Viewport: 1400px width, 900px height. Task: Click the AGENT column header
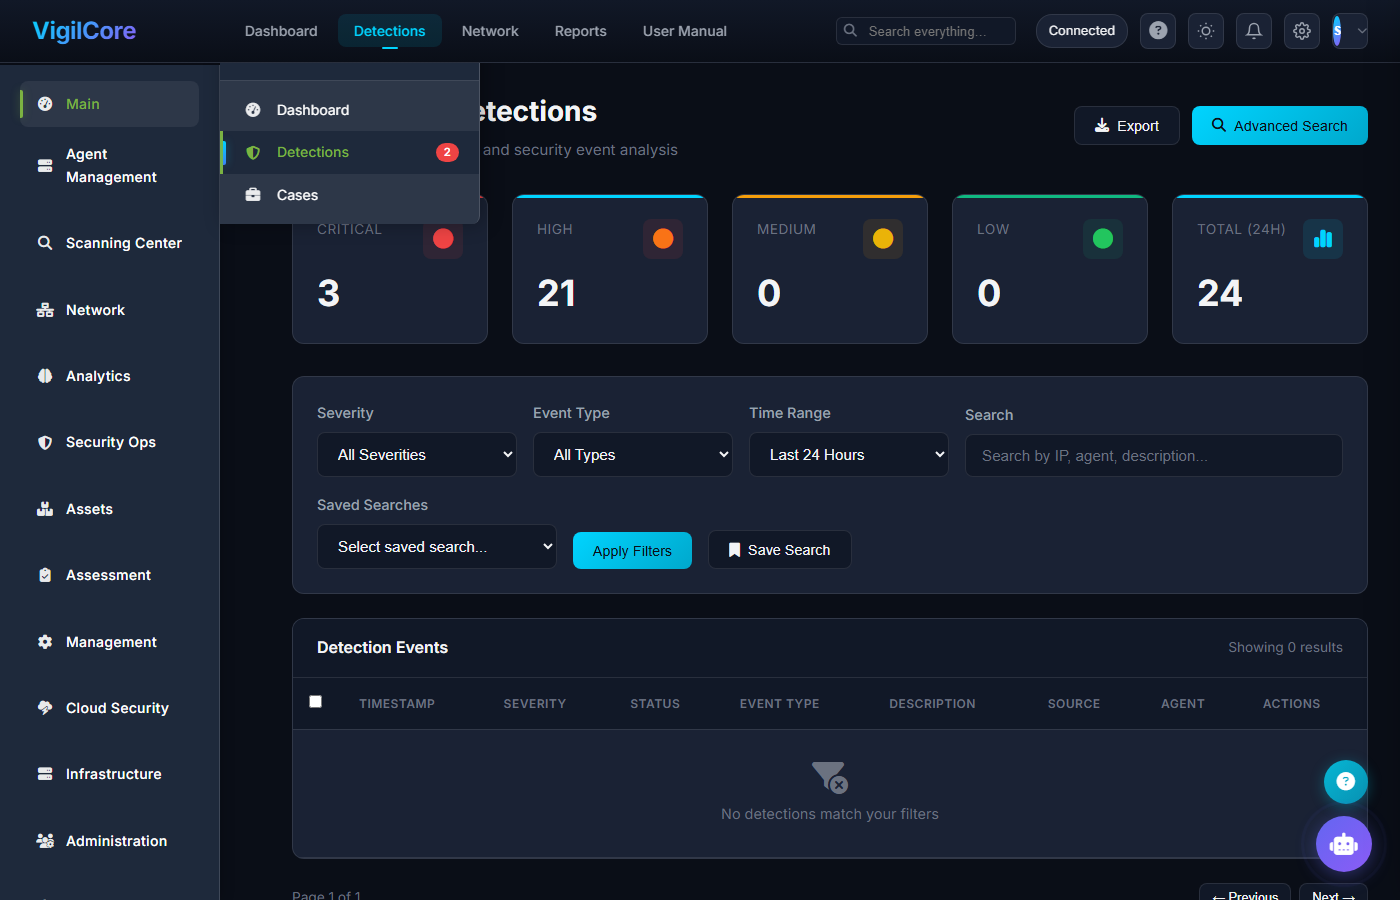tap(1183, 704)
